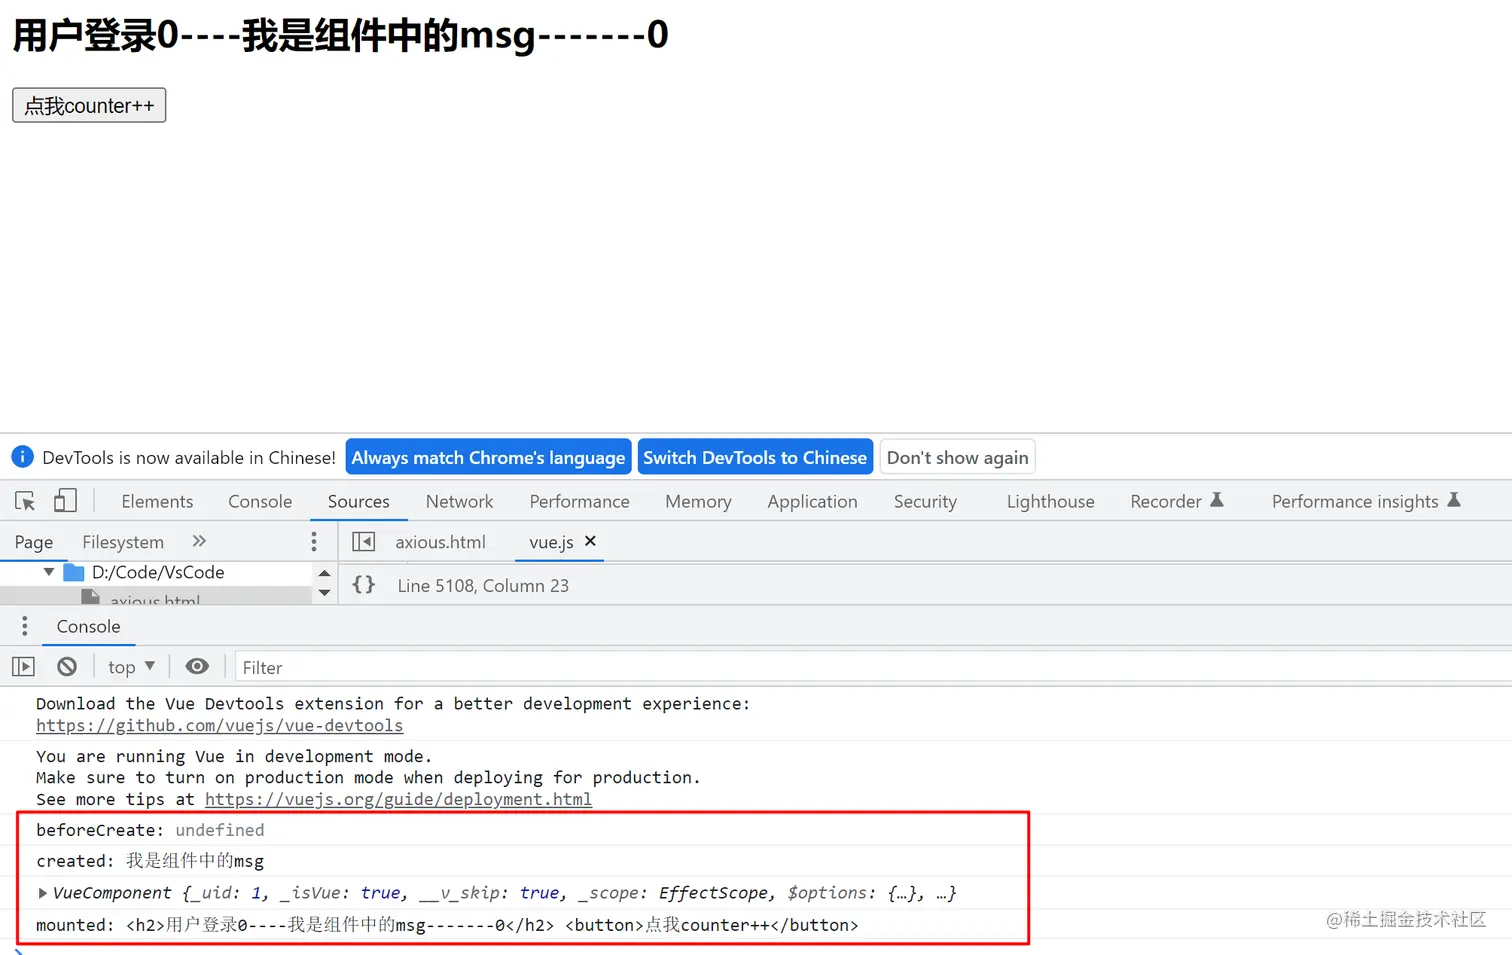Select the Filesystem navigator tab
This screenshot has width=1512, height=955.
123,542
